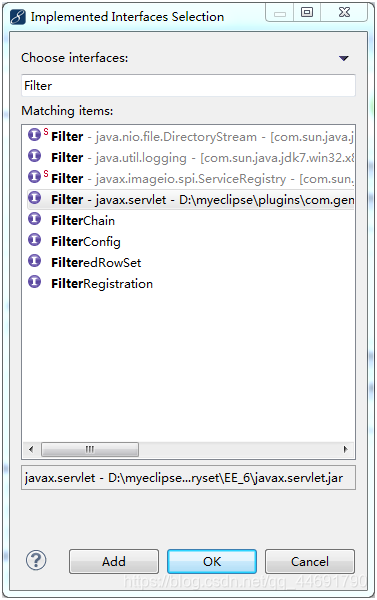Click interface icon beside FilteredRowSet
Viewport: 377px width, 600px height.
tap(34, 261)
